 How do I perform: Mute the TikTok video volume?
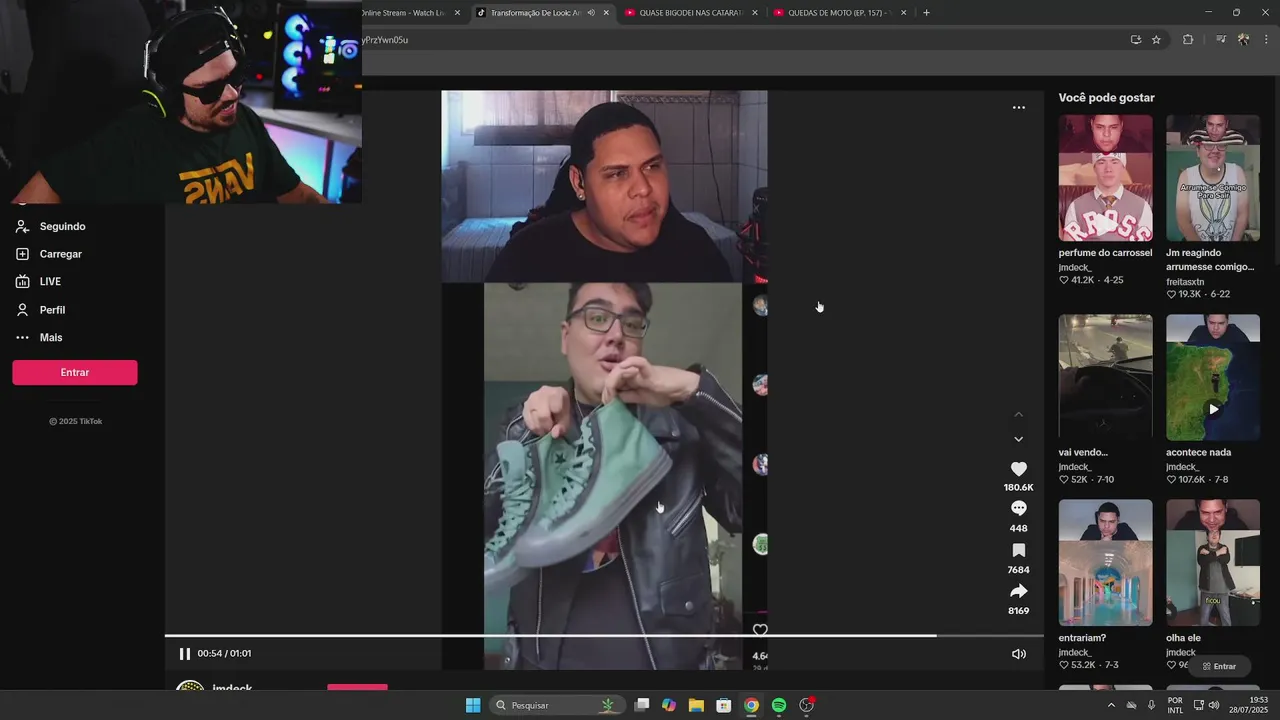click(1018, 654)
